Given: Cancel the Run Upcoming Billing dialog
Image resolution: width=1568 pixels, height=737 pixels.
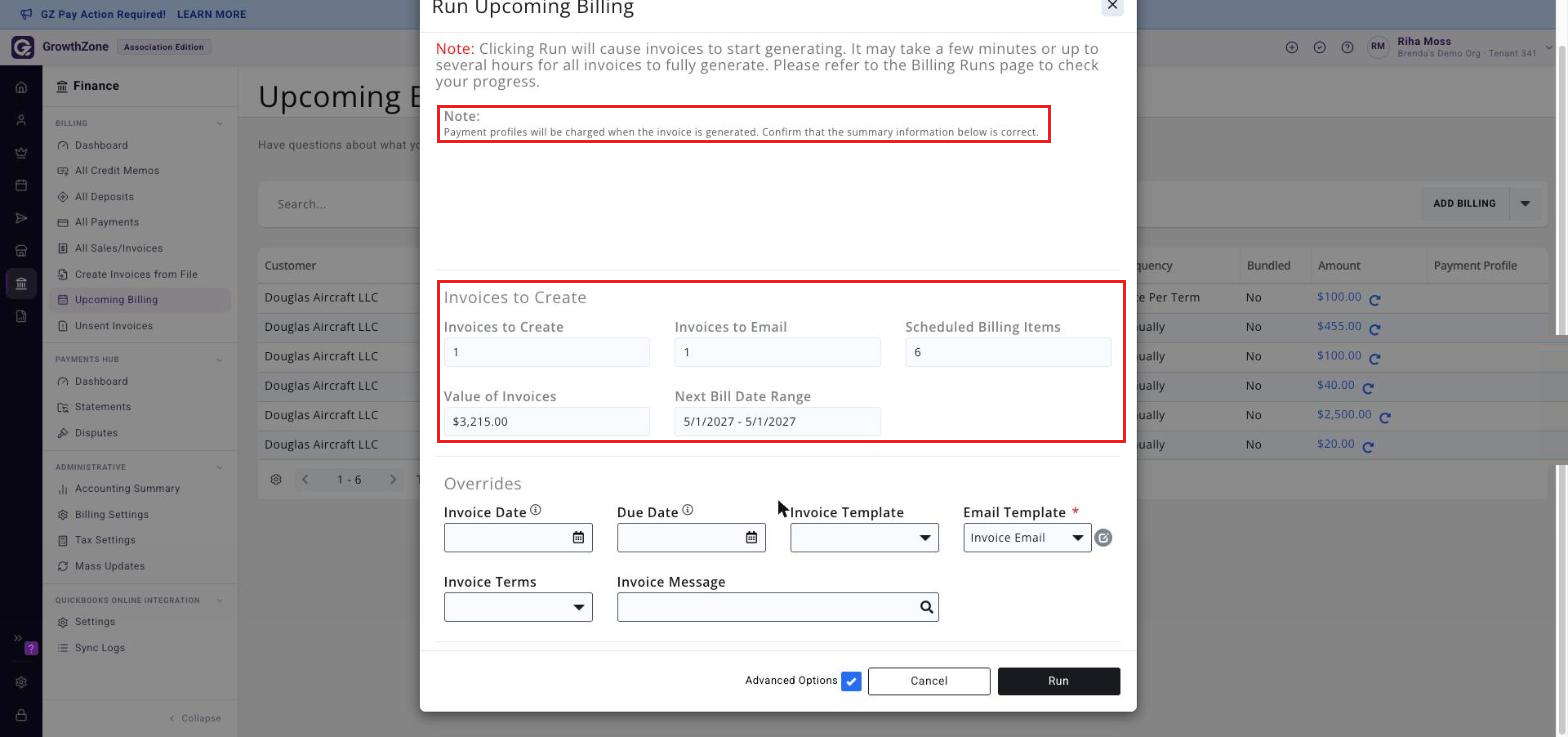Looking at the screenshot, I should pos(929,681).
